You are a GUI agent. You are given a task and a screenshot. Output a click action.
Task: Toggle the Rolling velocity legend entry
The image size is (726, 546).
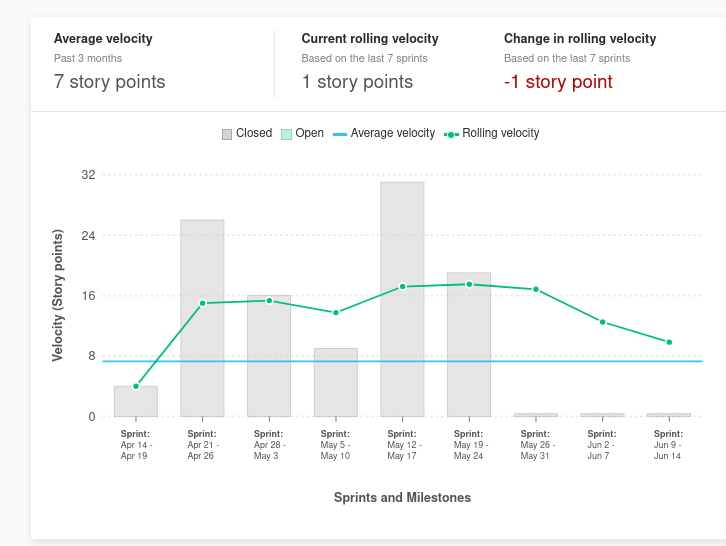pyautogui.click(x=500, y=133)
